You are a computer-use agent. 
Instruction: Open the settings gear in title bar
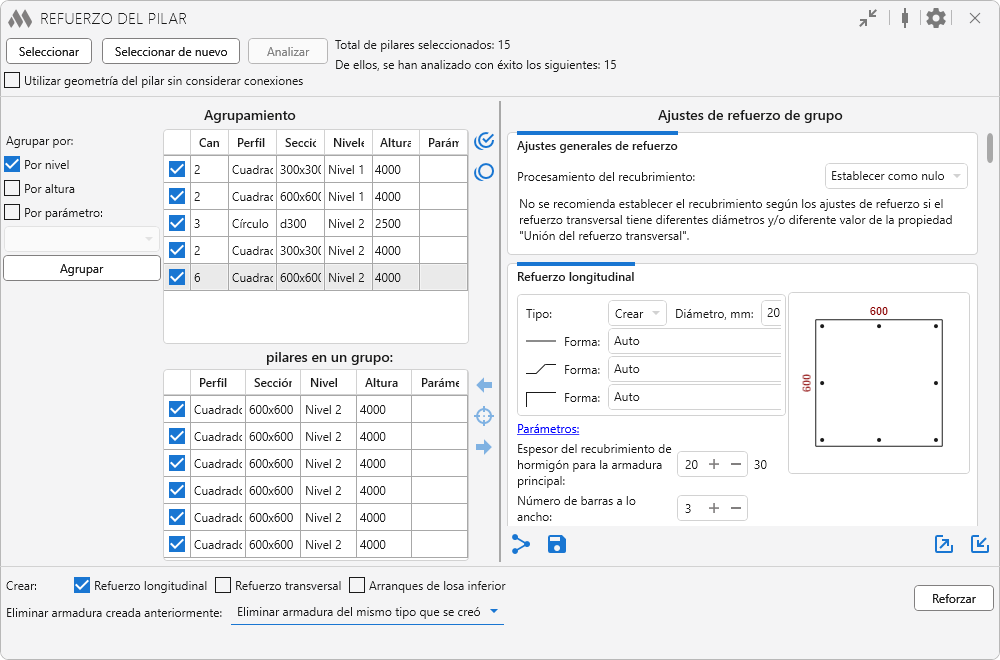coord(936,18)
